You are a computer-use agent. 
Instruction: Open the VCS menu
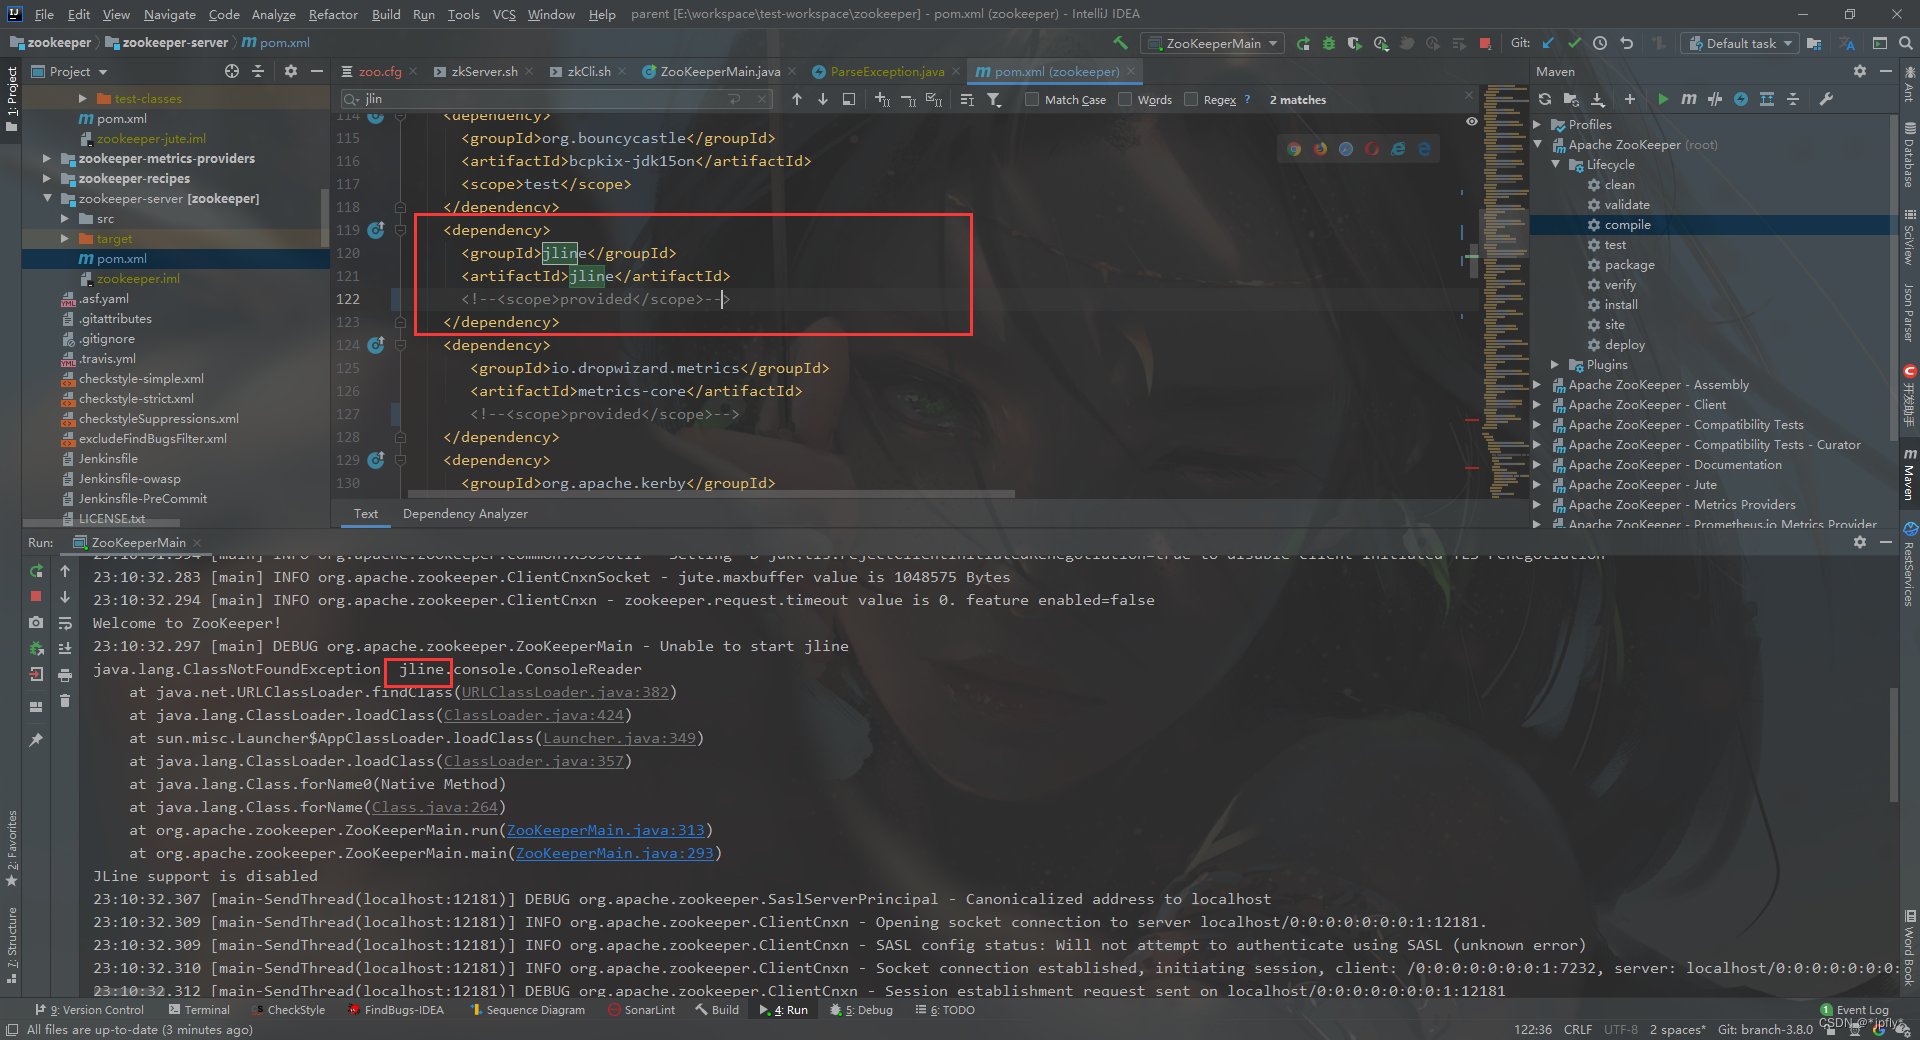point(505,14)
